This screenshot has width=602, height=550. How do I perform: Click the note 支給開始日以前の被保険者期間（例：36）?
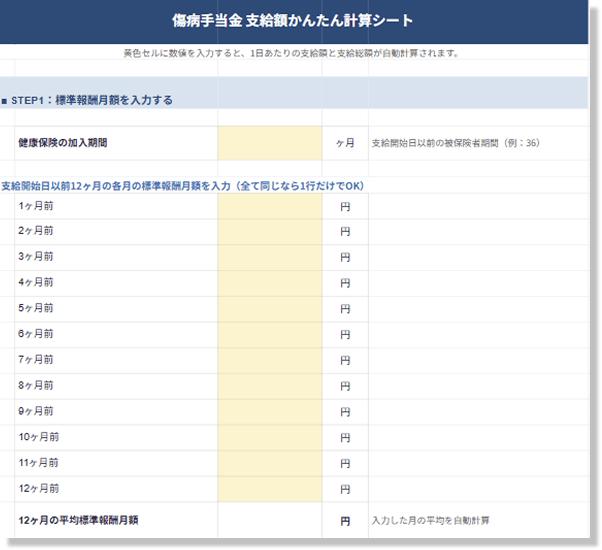point(456,143)
